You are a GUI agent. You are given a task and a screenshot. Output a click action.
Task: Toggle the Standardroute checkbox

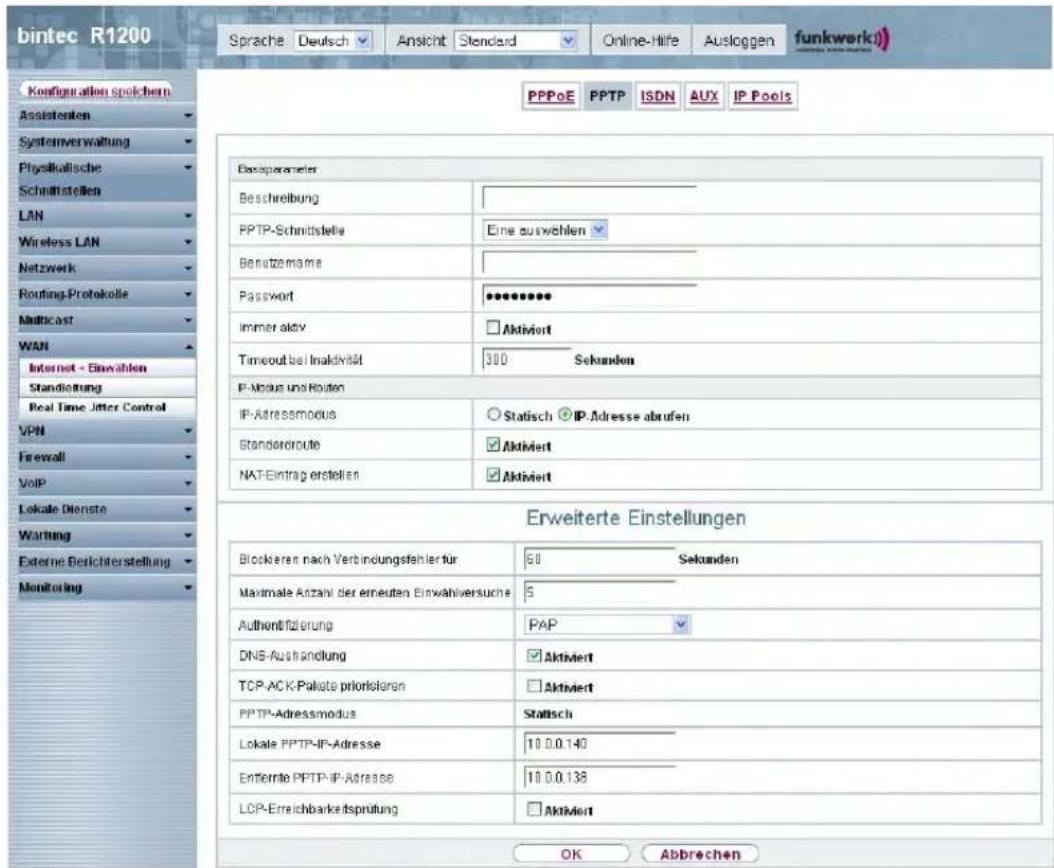pos(493,444)
